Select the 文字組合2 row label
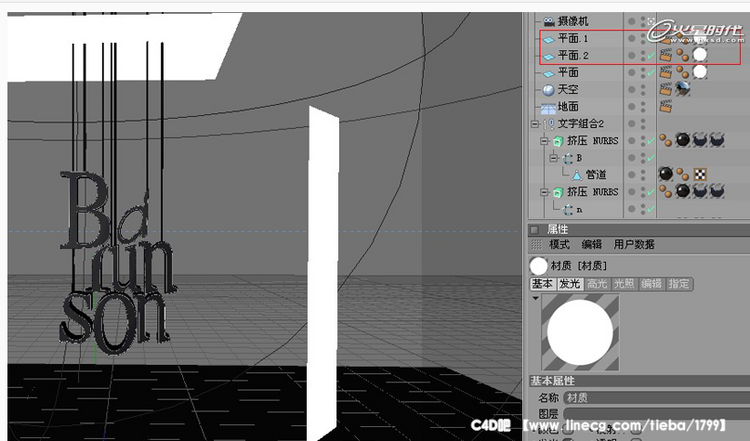 click(581, 124)
